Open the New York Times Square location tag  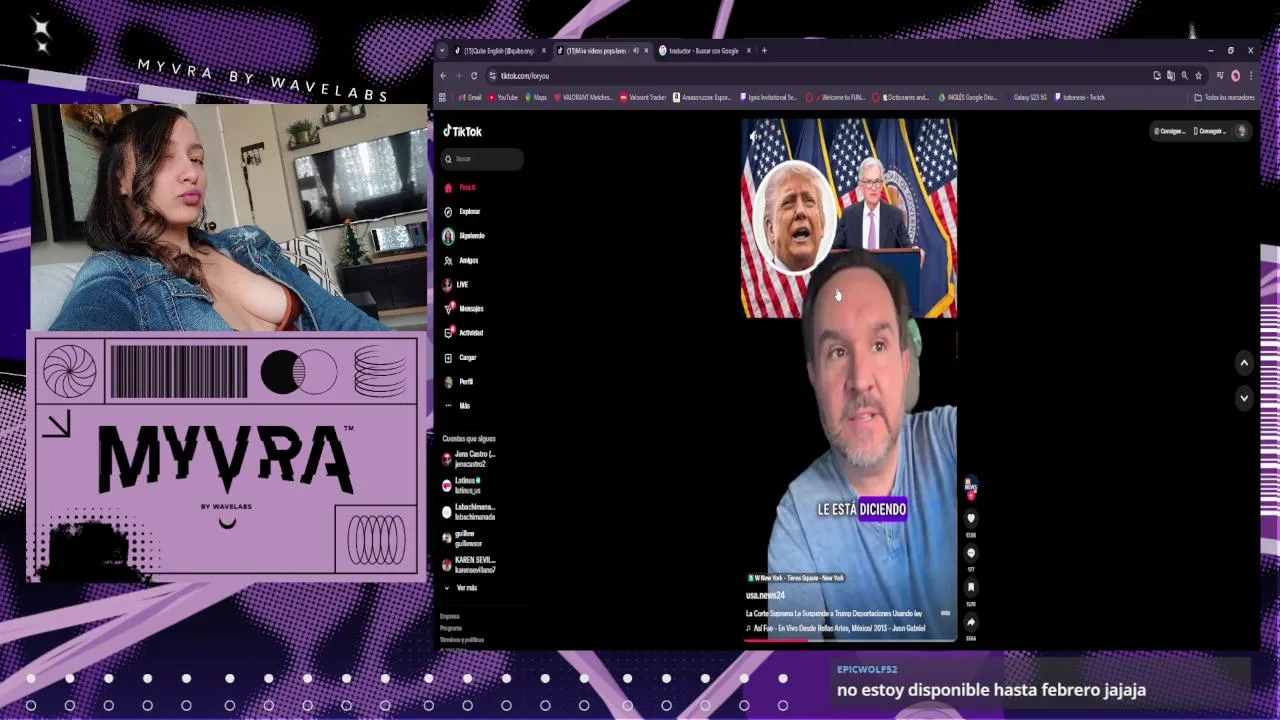[x=796, y=578]
